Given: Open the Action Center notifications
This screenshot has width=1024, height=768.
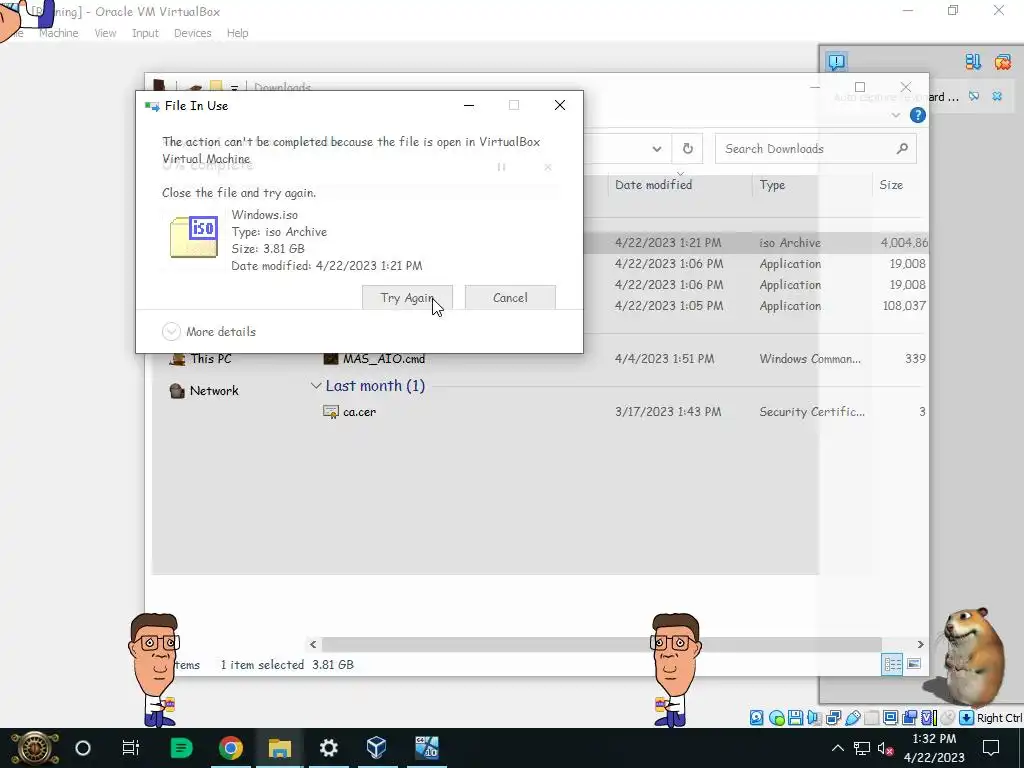Looking at the screenshot, I should [991, 748].
